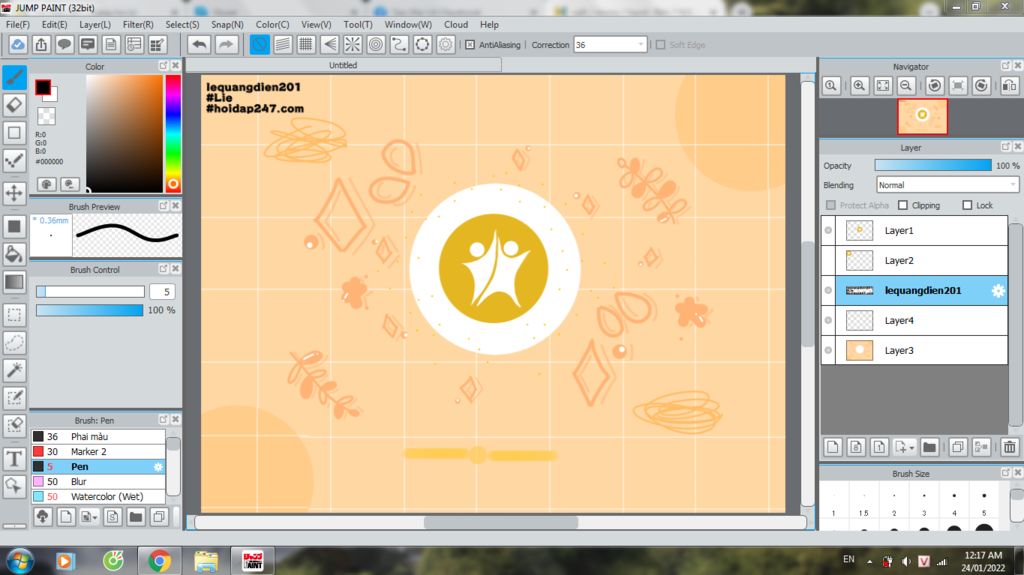The image size is (1024, 575).
Task: Open Correction value dropdown
Action: (x=641, y=44)
